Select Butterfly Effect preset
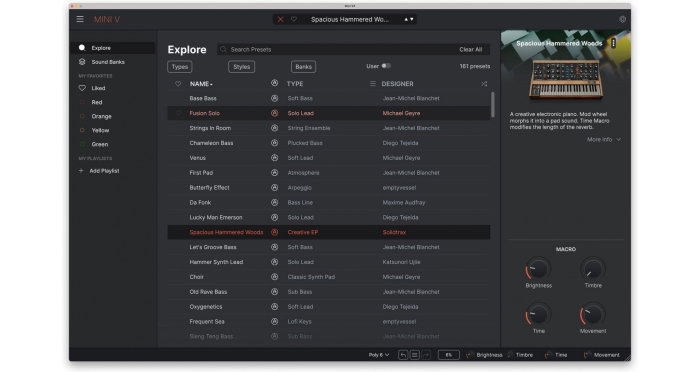The image size is (700, 372). pos(329,188)
